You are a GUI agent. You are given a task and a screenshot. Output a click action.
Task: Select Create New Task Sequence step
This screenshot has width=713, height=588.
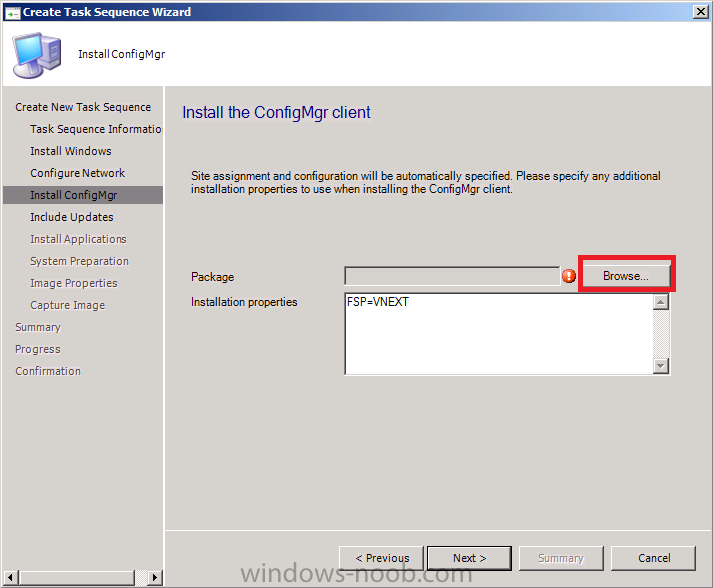(83, 107)
